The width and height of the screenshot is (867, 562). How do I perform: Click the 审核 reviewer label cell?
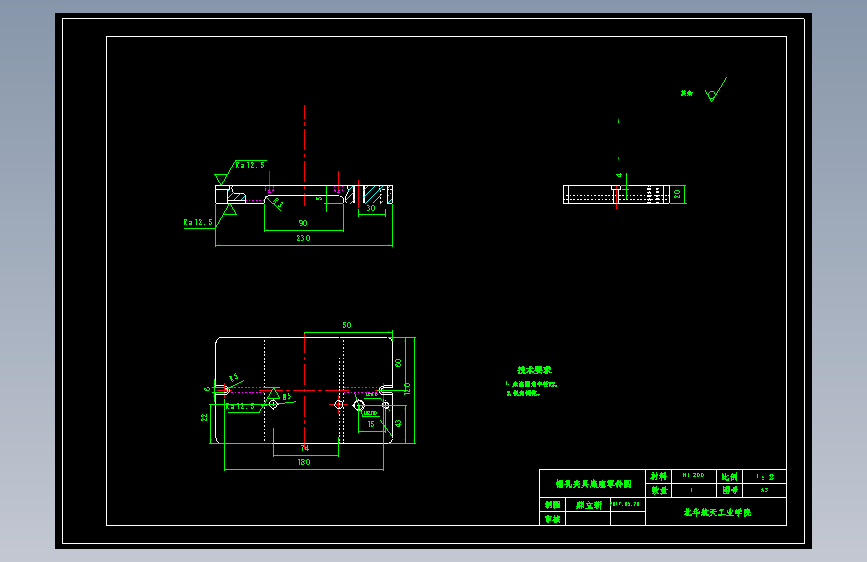point(552,519)
